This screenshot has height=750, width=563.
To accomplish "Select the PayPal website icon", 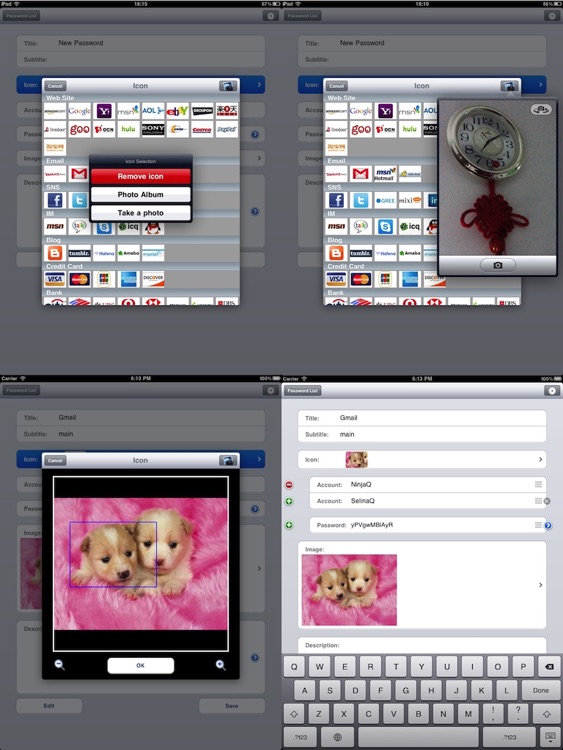I will (x=227, y=130).
